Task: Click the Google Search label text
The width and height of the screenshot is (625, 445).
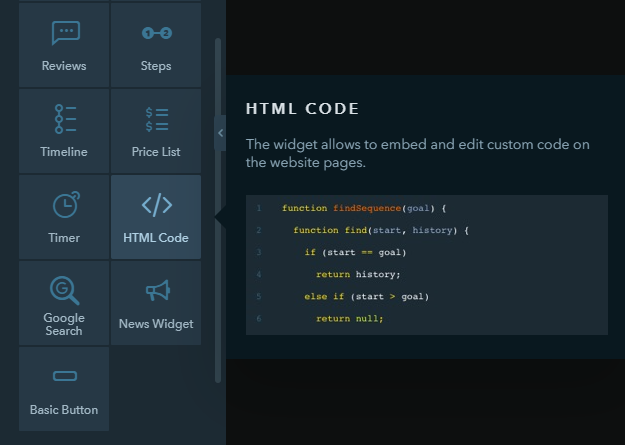Action: [x=64, y=324]
